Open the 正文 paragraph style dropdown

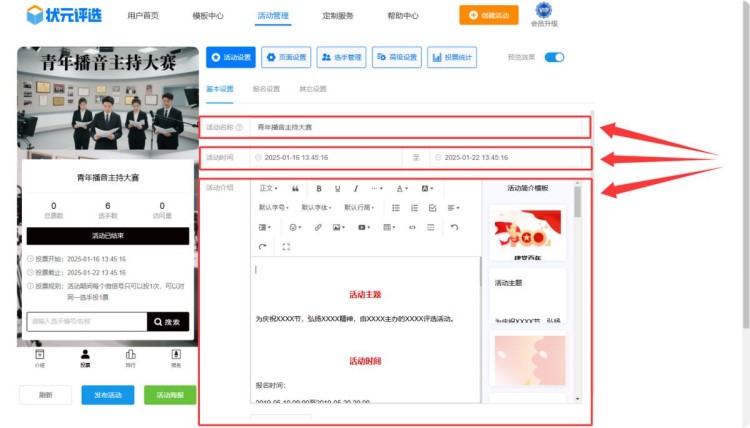tap(268, 188)
